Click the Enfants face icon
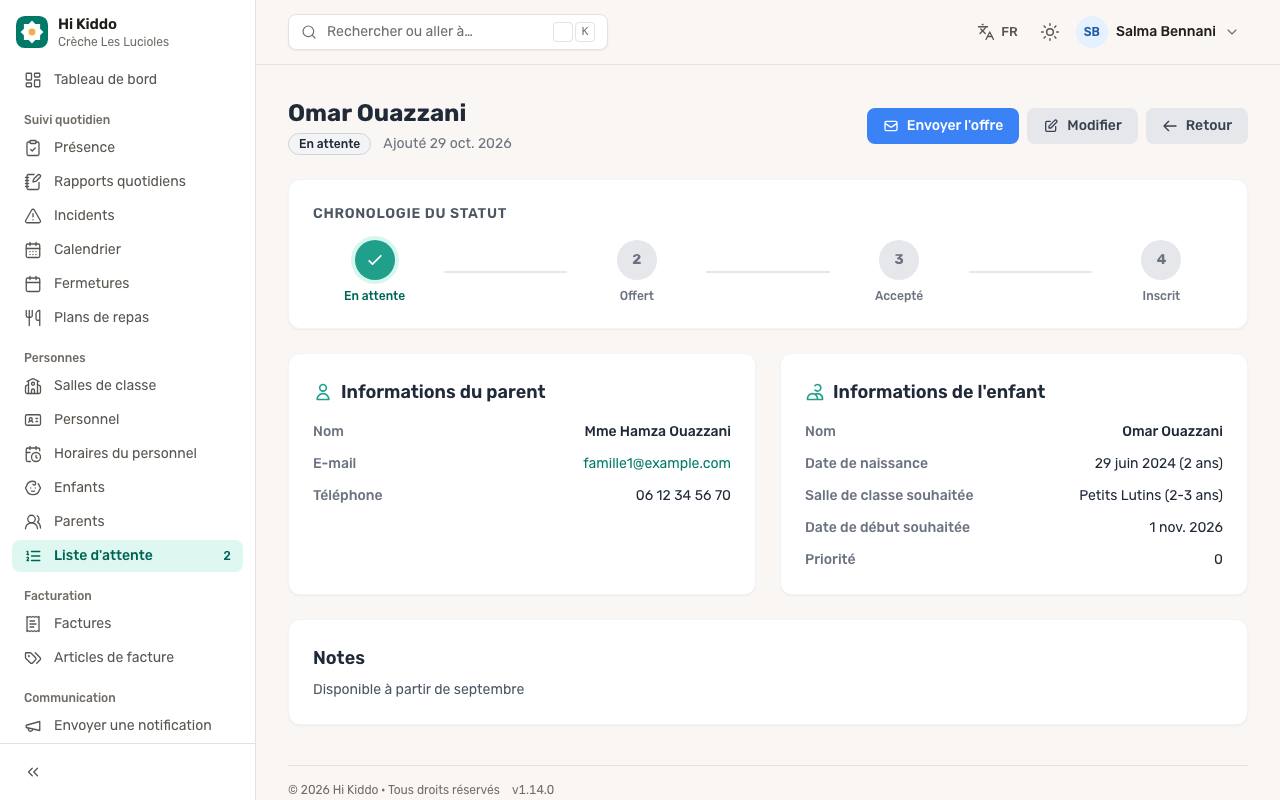 click(x=33, y=488)
